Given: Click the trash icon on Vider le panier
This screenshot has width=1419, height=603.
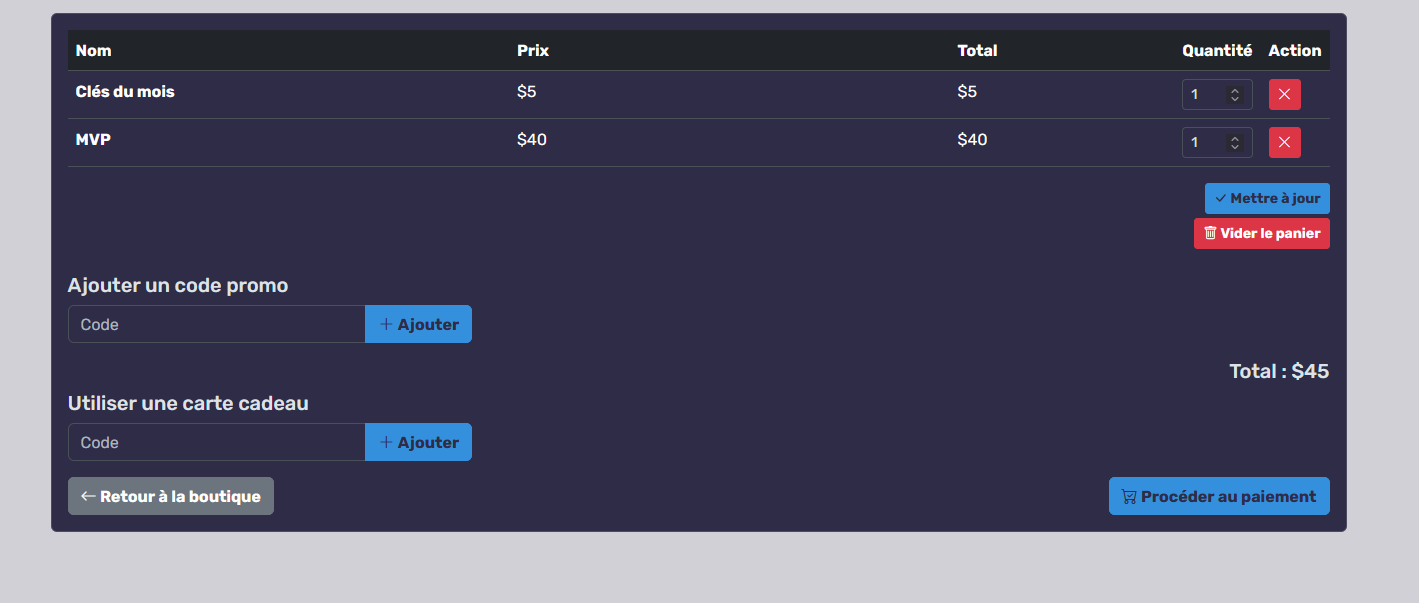Looking at the screenshot, I should (1210, 233).
